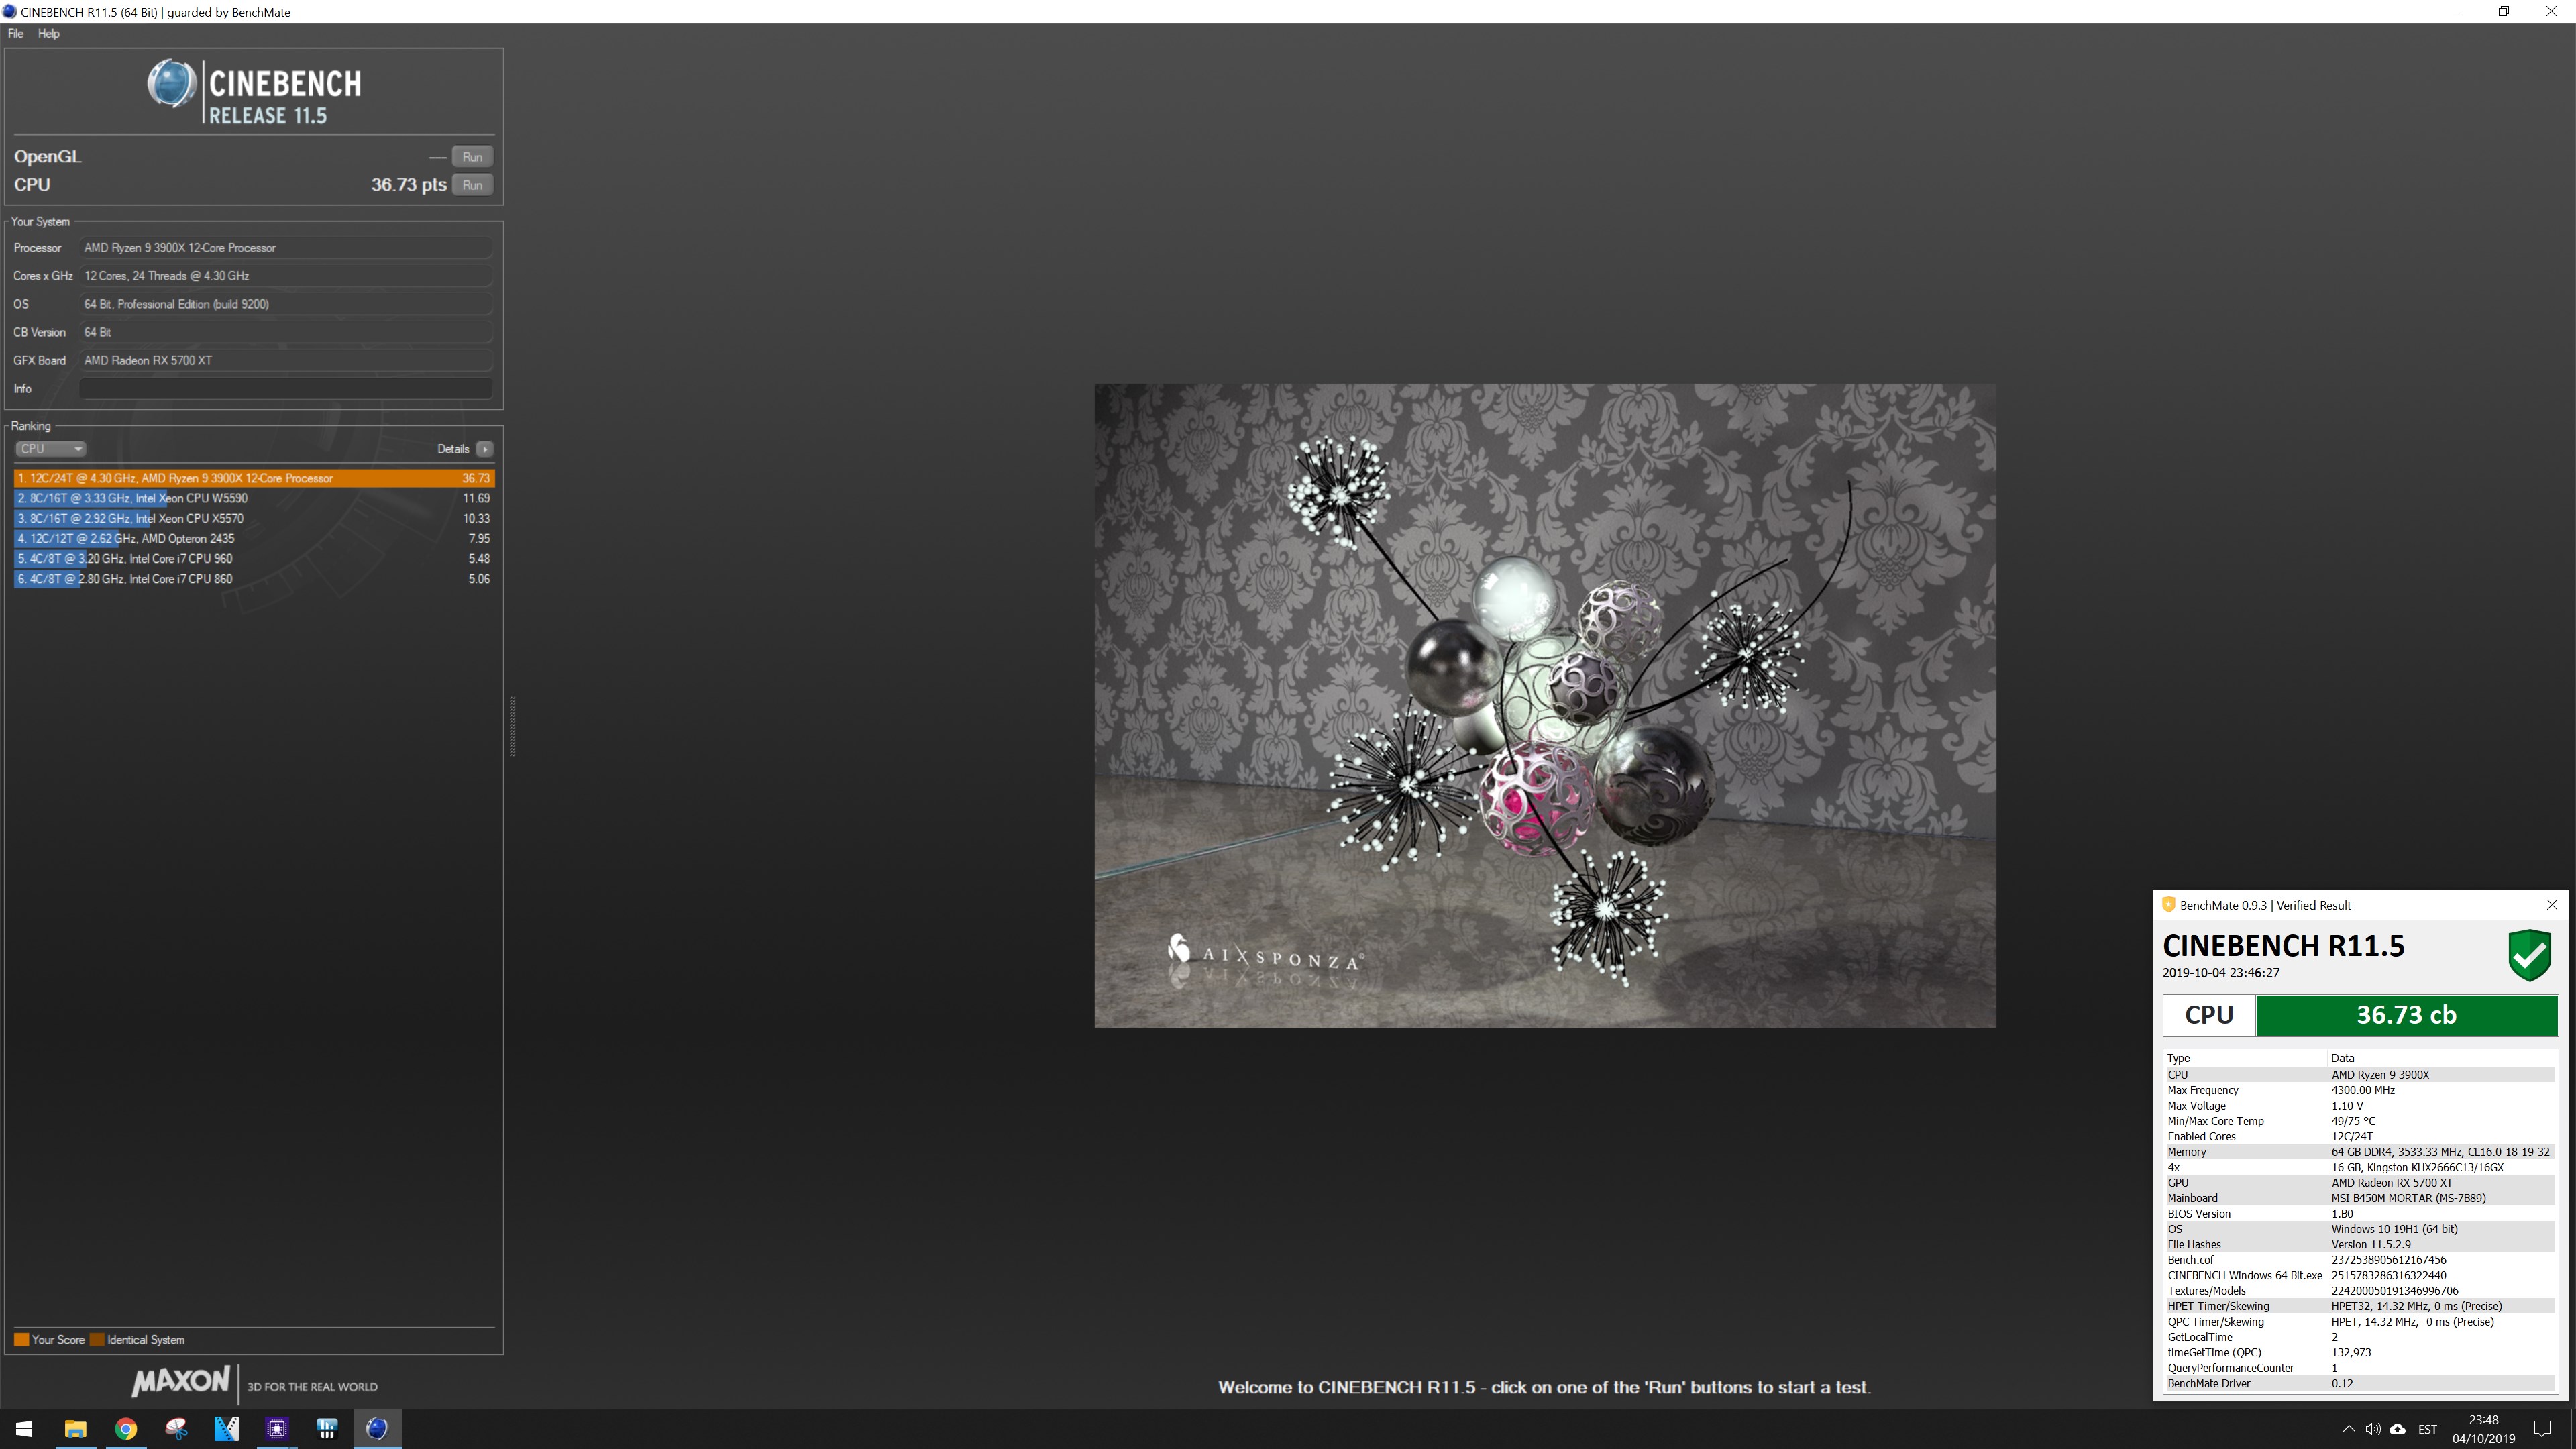
Task: Open the Snipping Tool taskbar icon
Action: tap(176, 1429)
